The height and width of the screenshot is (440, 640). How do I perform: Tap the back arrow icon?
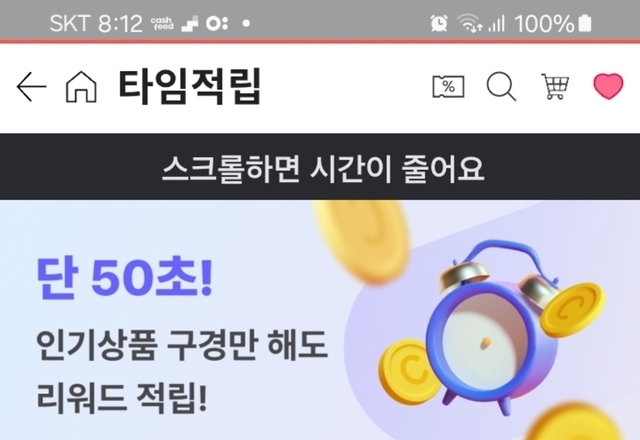(x=31, y=87)
